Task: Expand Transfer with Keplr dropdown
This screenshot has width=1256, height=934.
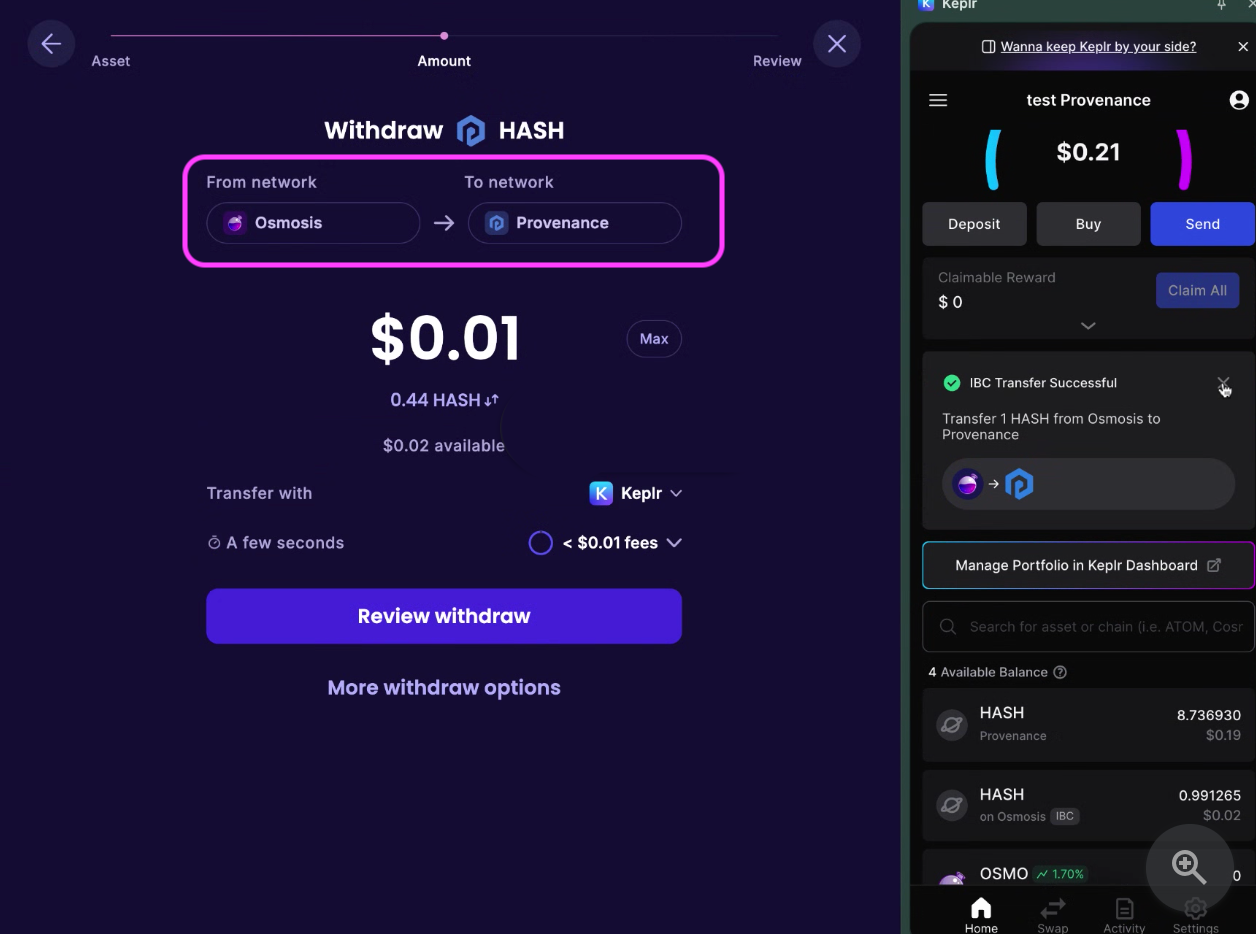Action: click(x=636, y=493)
